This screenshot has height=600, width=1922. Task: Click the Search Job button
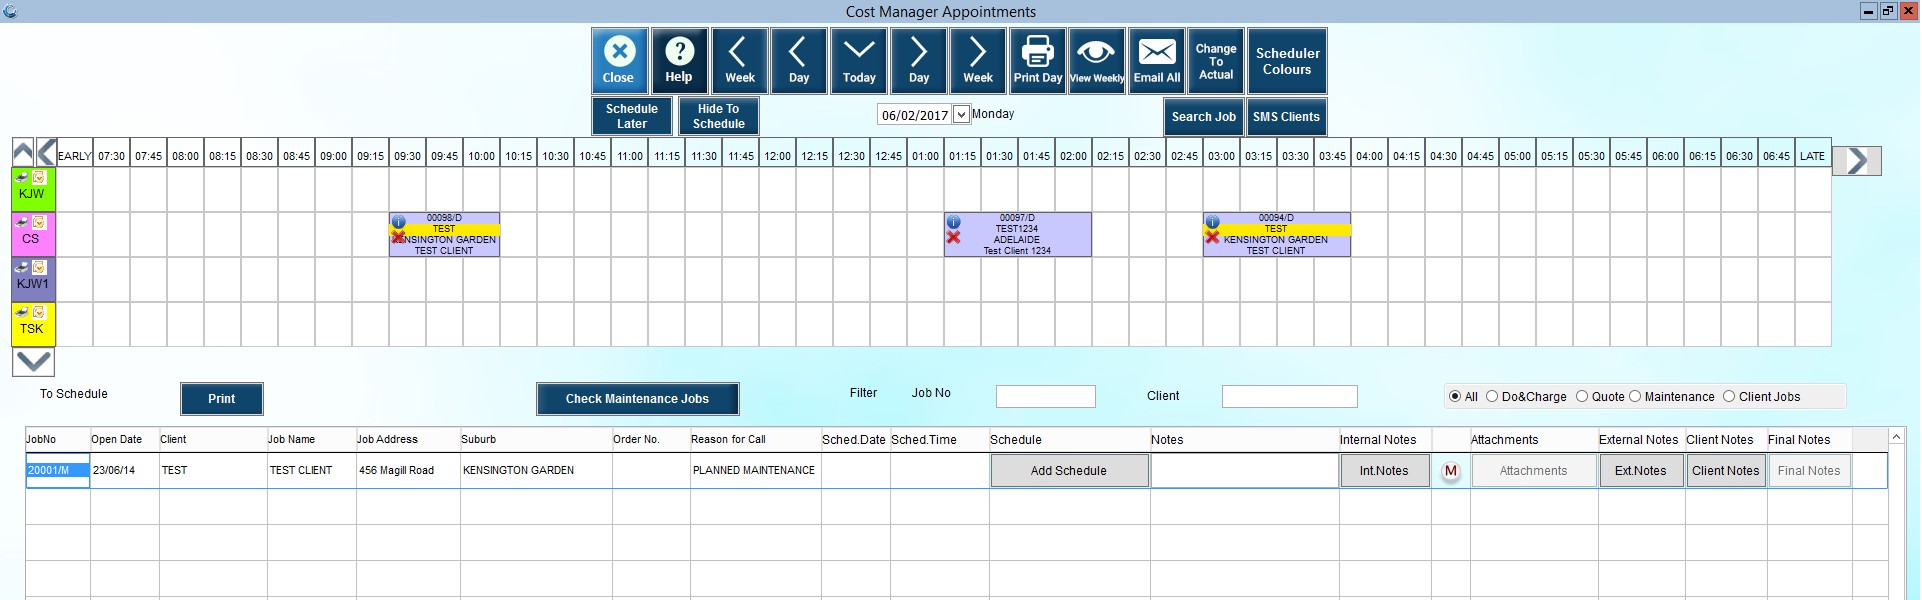tap(1204, 117)
